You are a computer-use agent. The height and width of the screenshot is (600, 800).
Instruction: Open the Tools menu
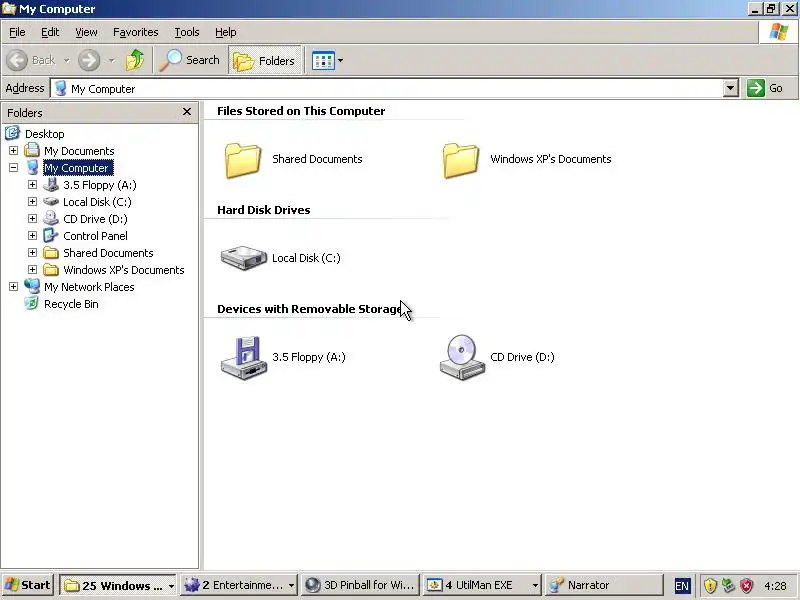pyautogui.click(x=187, y=32)
